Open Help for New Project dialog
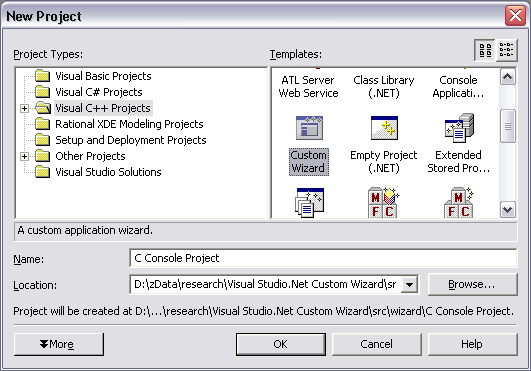 coord(472,344)
